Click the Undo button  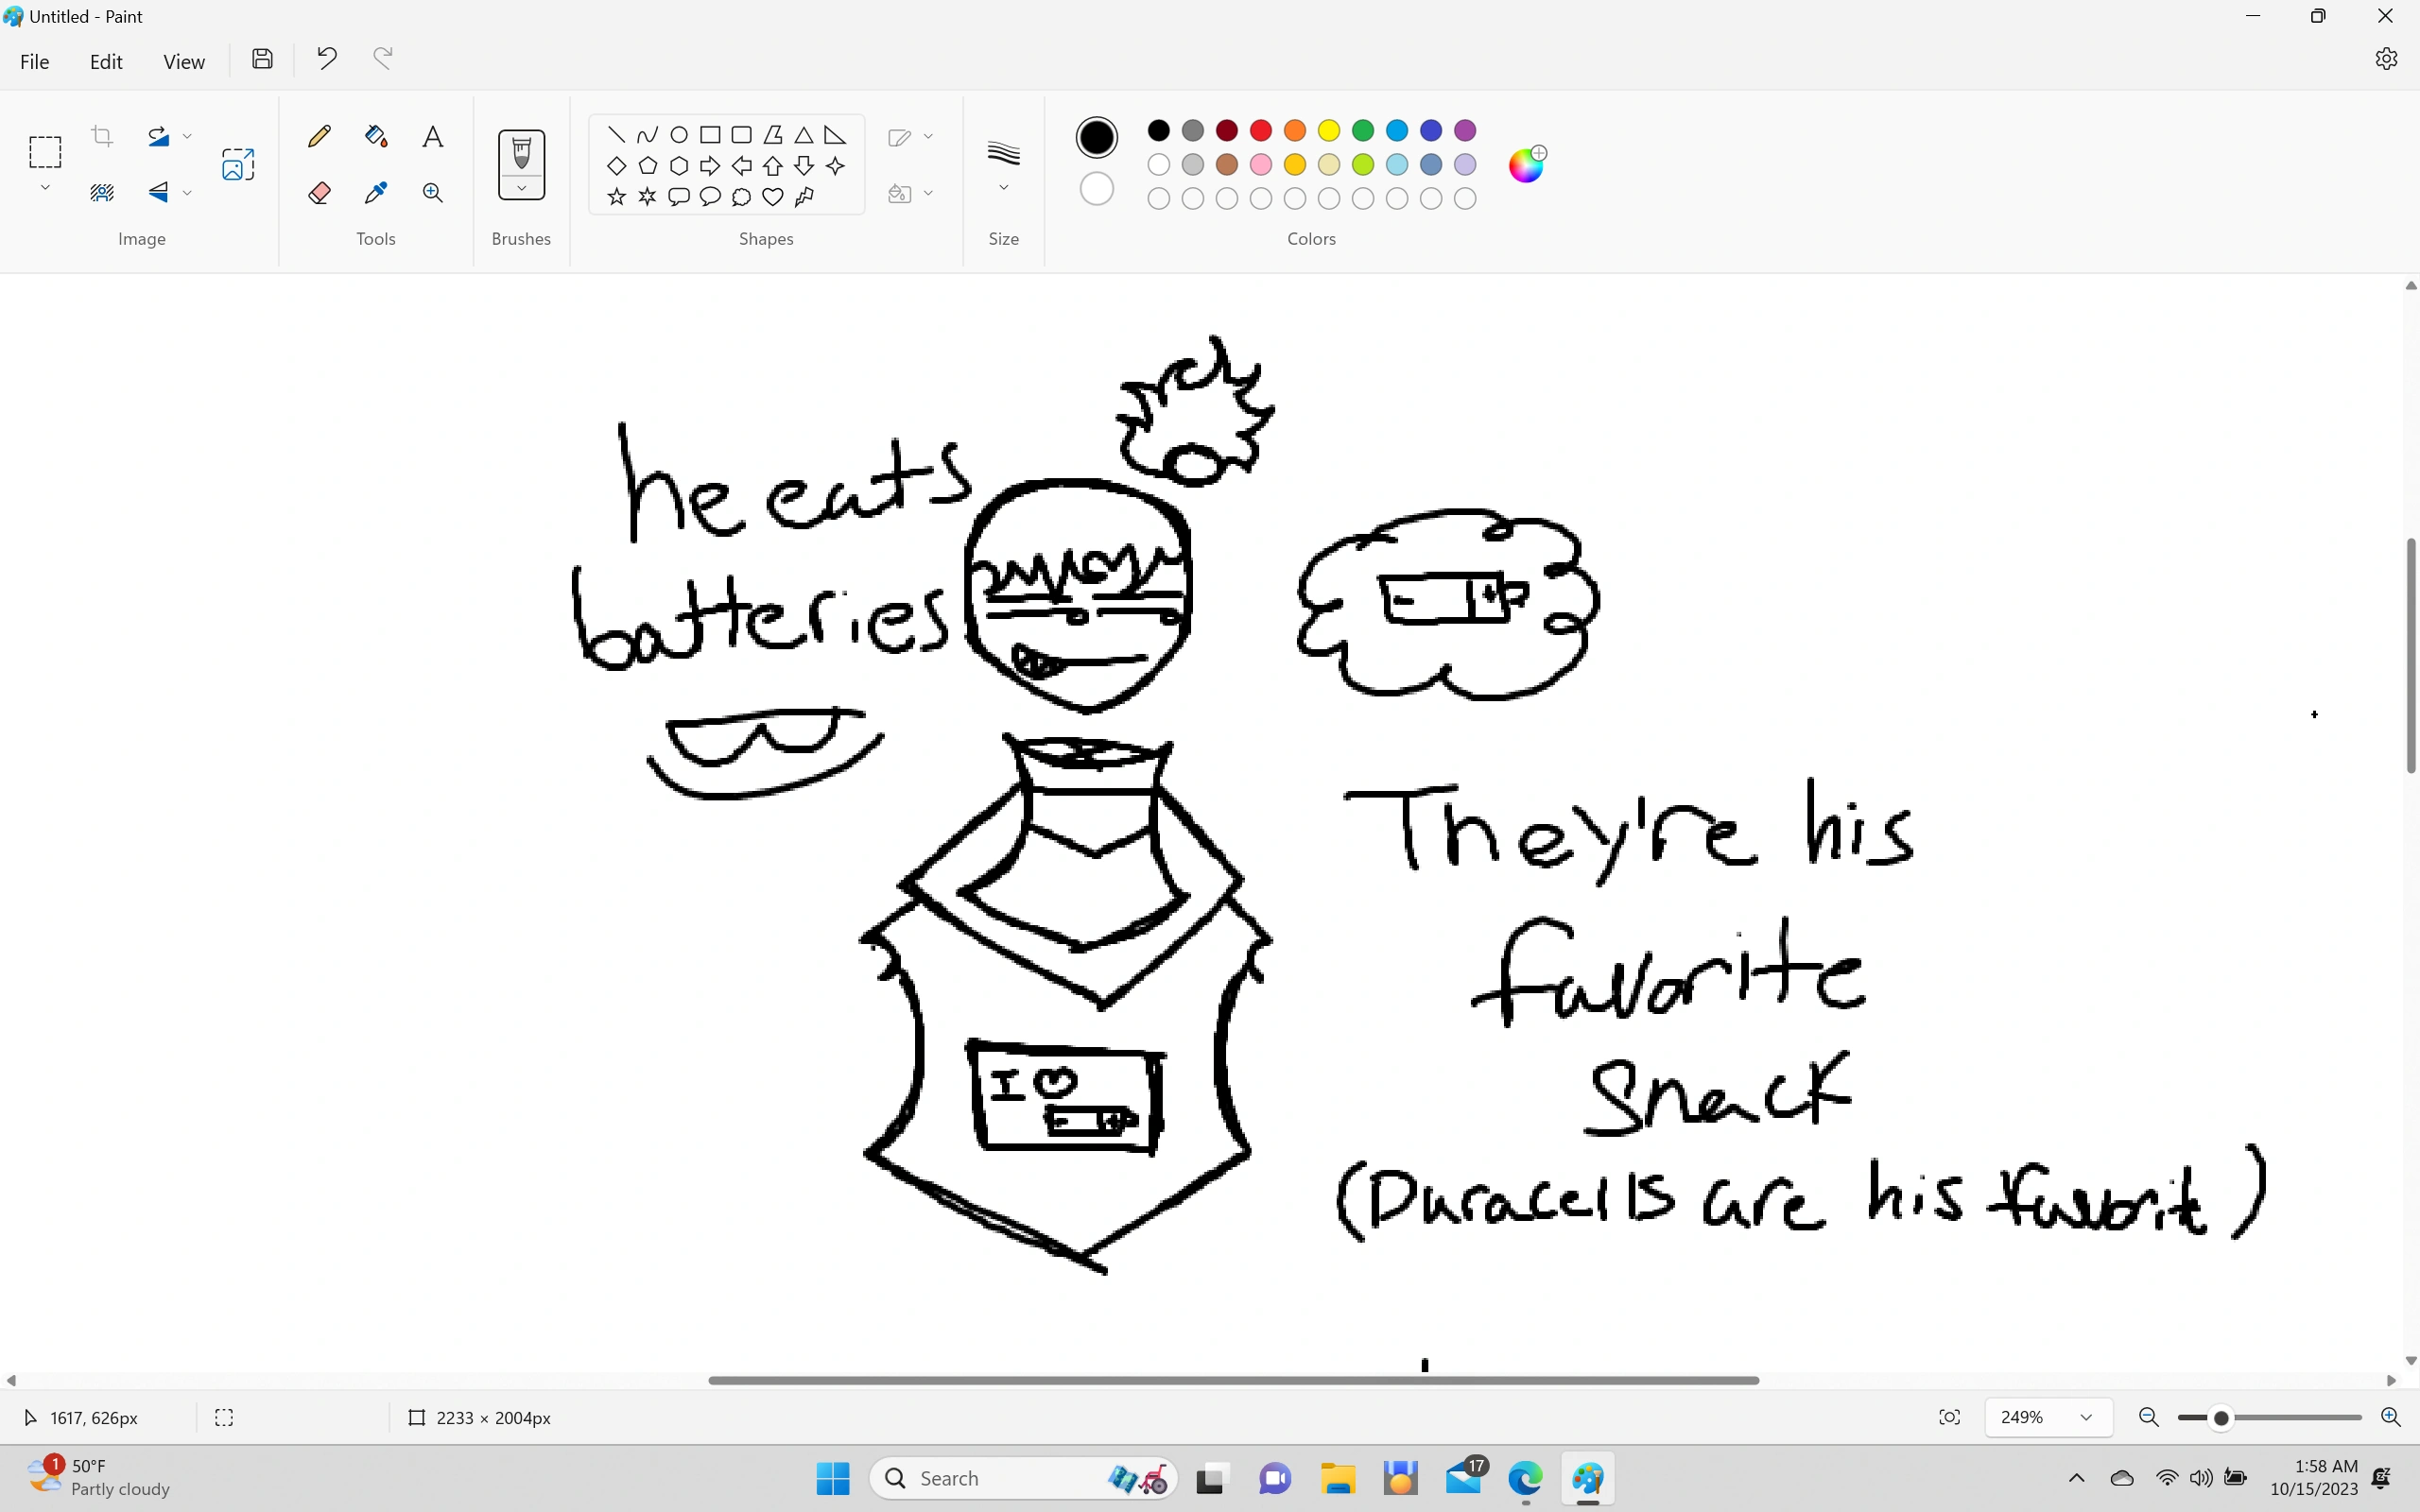tap(326, 59)
